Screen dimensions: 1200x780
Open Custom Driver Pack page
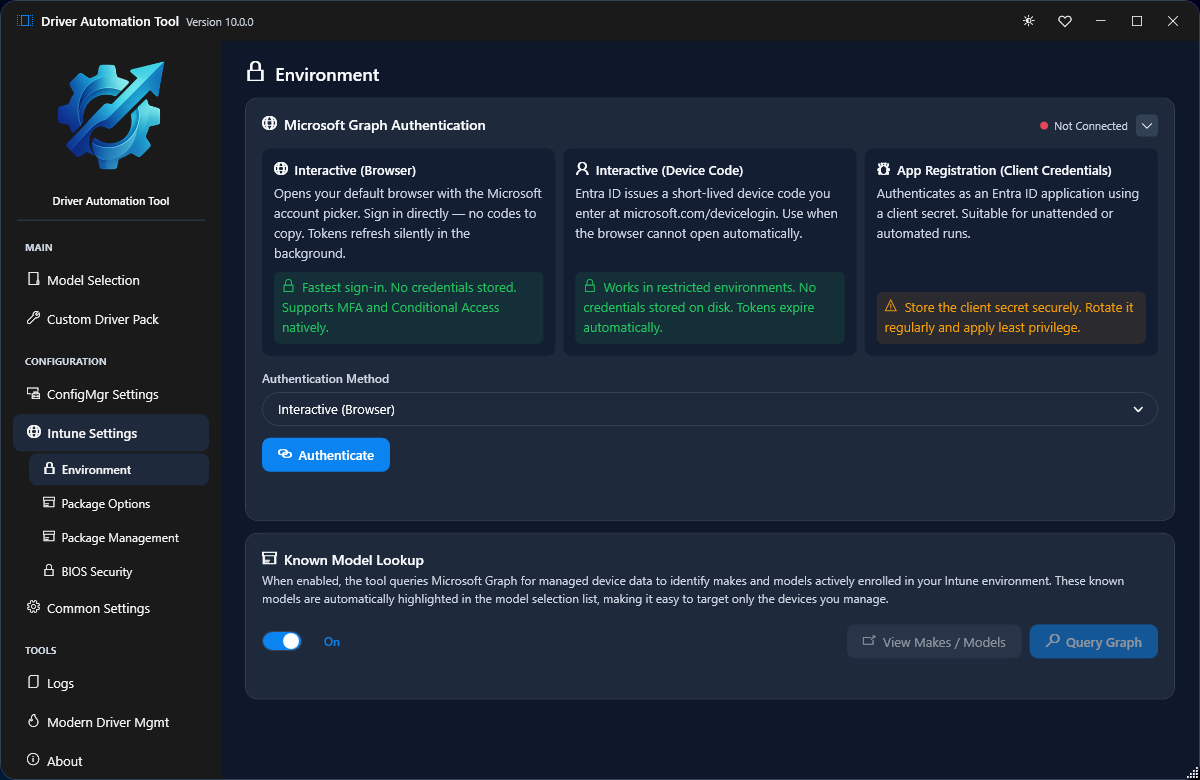point(111,319)
